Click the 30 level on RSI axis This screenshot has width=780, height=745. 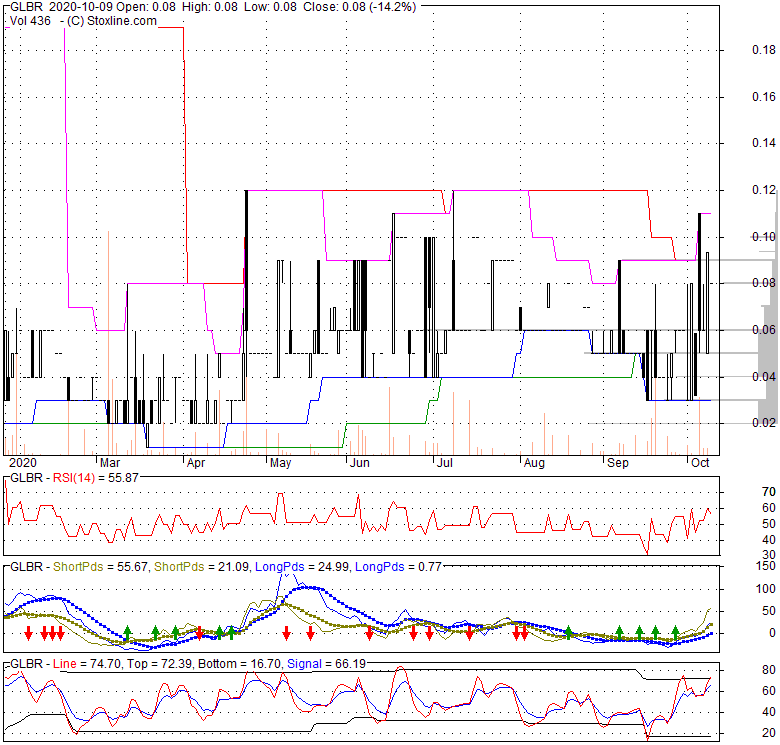769,555
